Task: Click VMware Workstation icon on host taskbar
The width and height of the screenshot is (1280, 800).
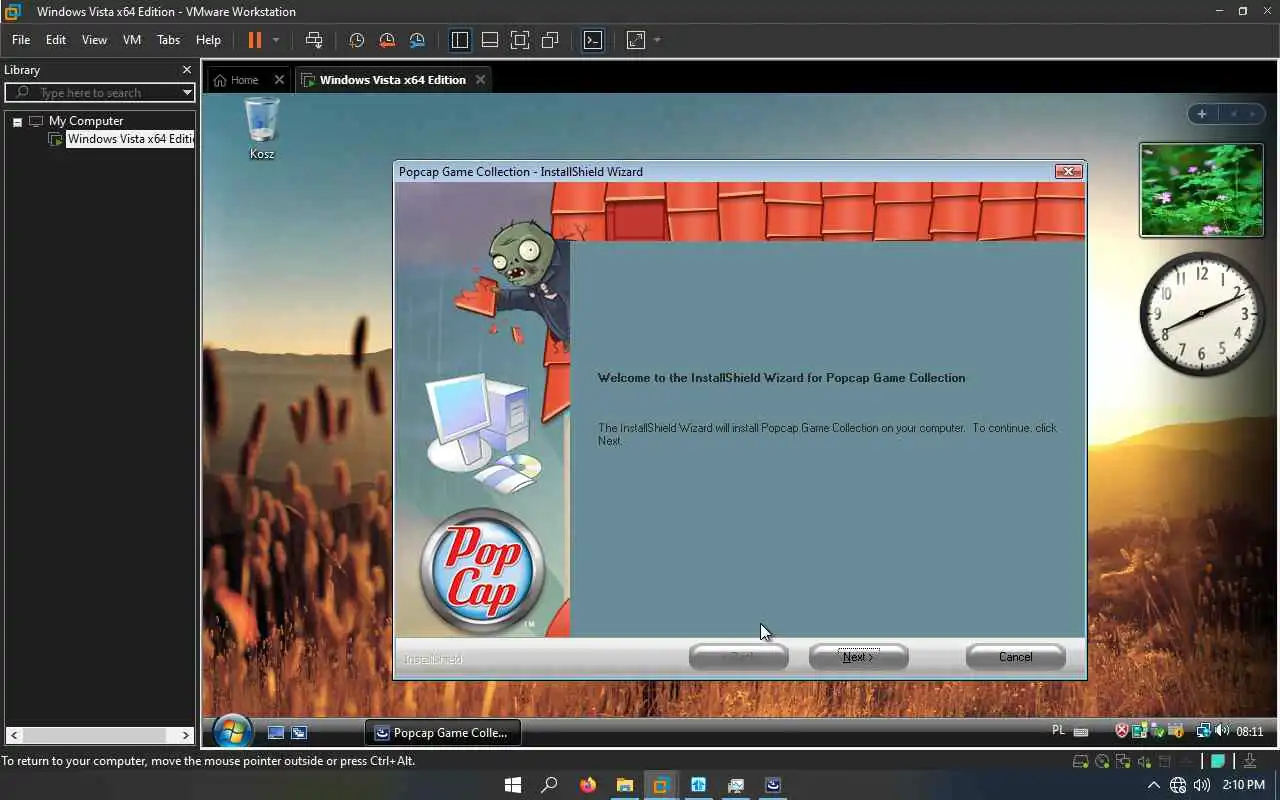Action: click(x=661, y=785)
